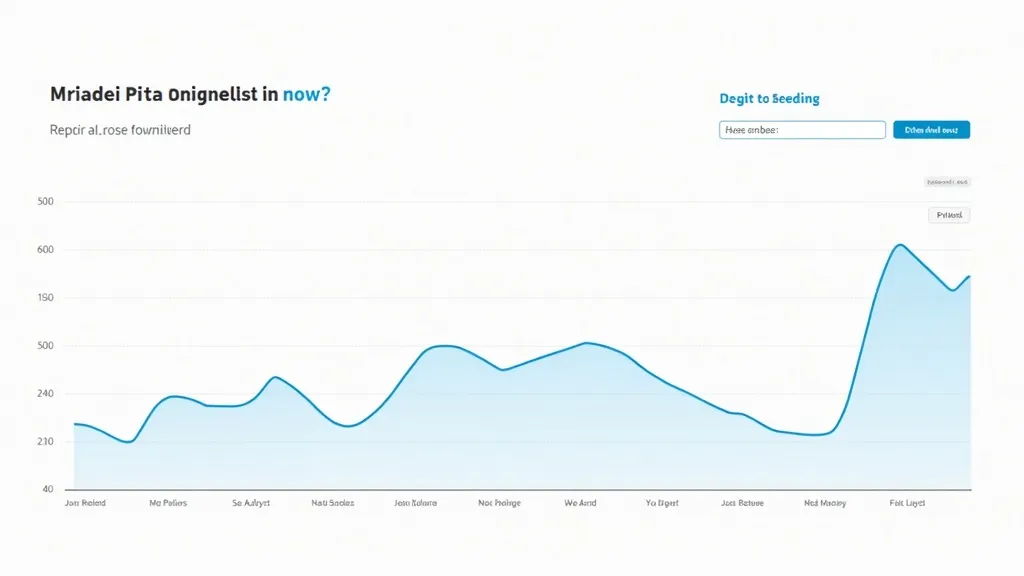The height and width of the screenshot is (576, 1024).
Task: Click the "So Aulryct" x-axis label
Action: tap(251, 503)
